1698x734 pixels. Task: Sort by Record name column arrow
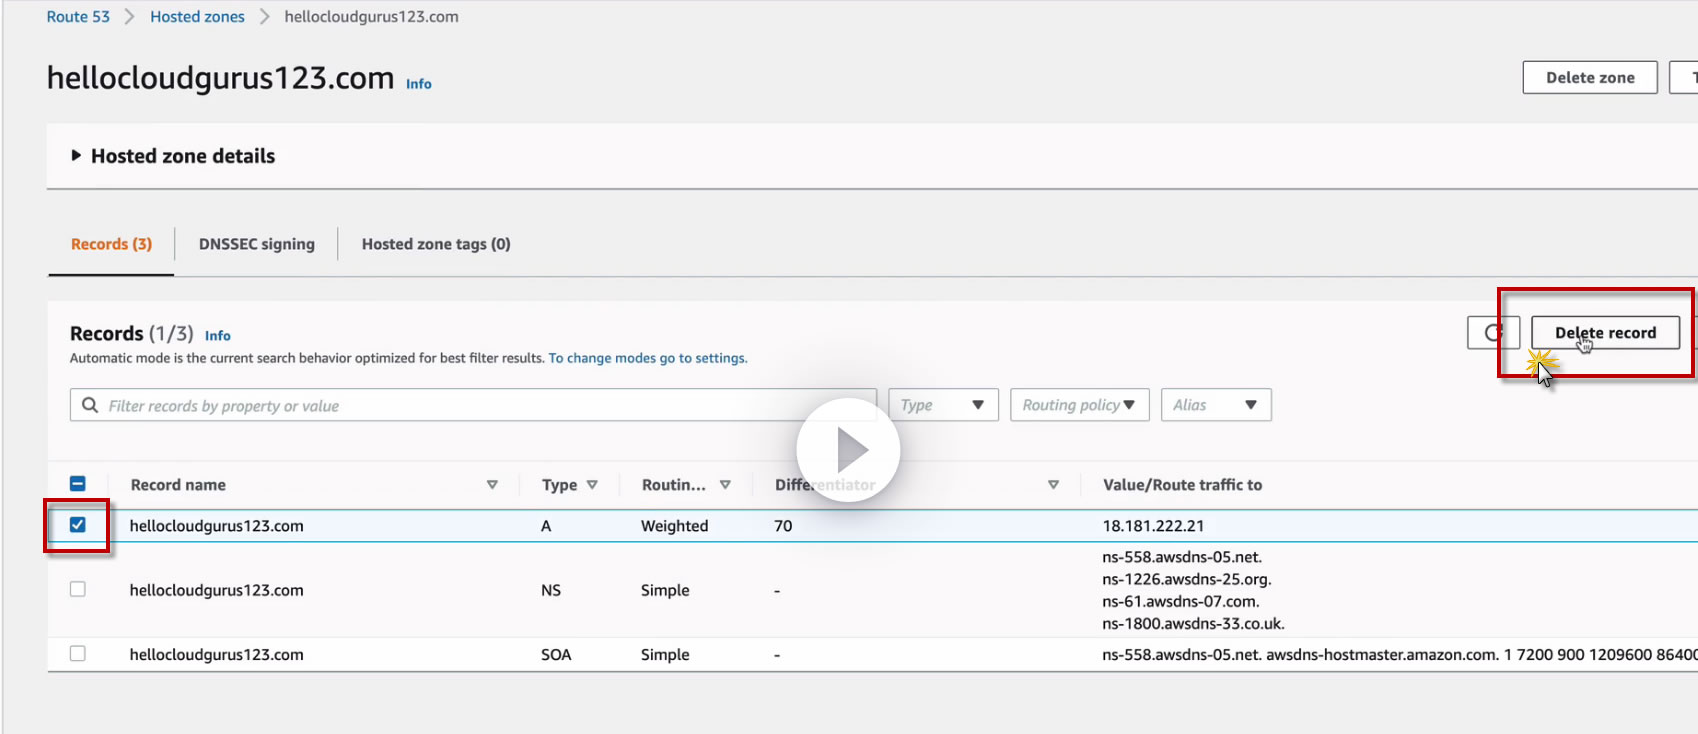coord(492,485)
